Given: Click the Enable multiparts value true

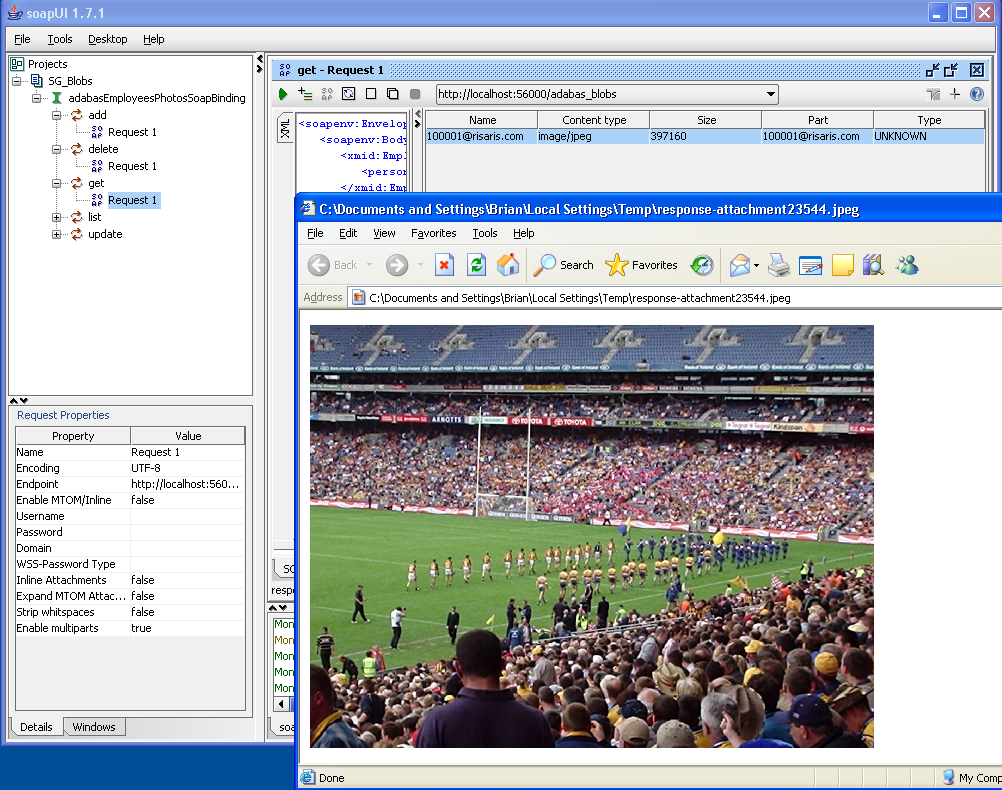Looking at the screenshot, I should click(187, 628).
